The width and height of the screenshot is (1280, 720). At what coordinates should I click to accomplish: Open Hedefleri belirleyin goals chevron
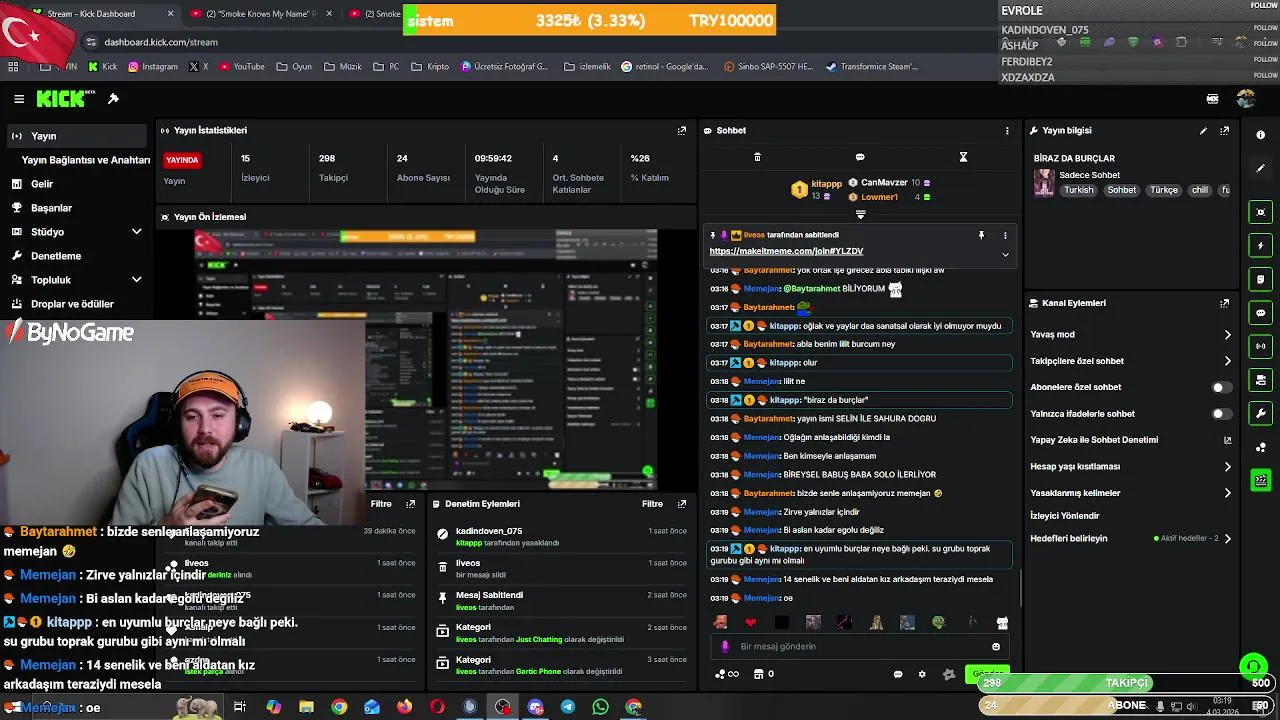1228,539
